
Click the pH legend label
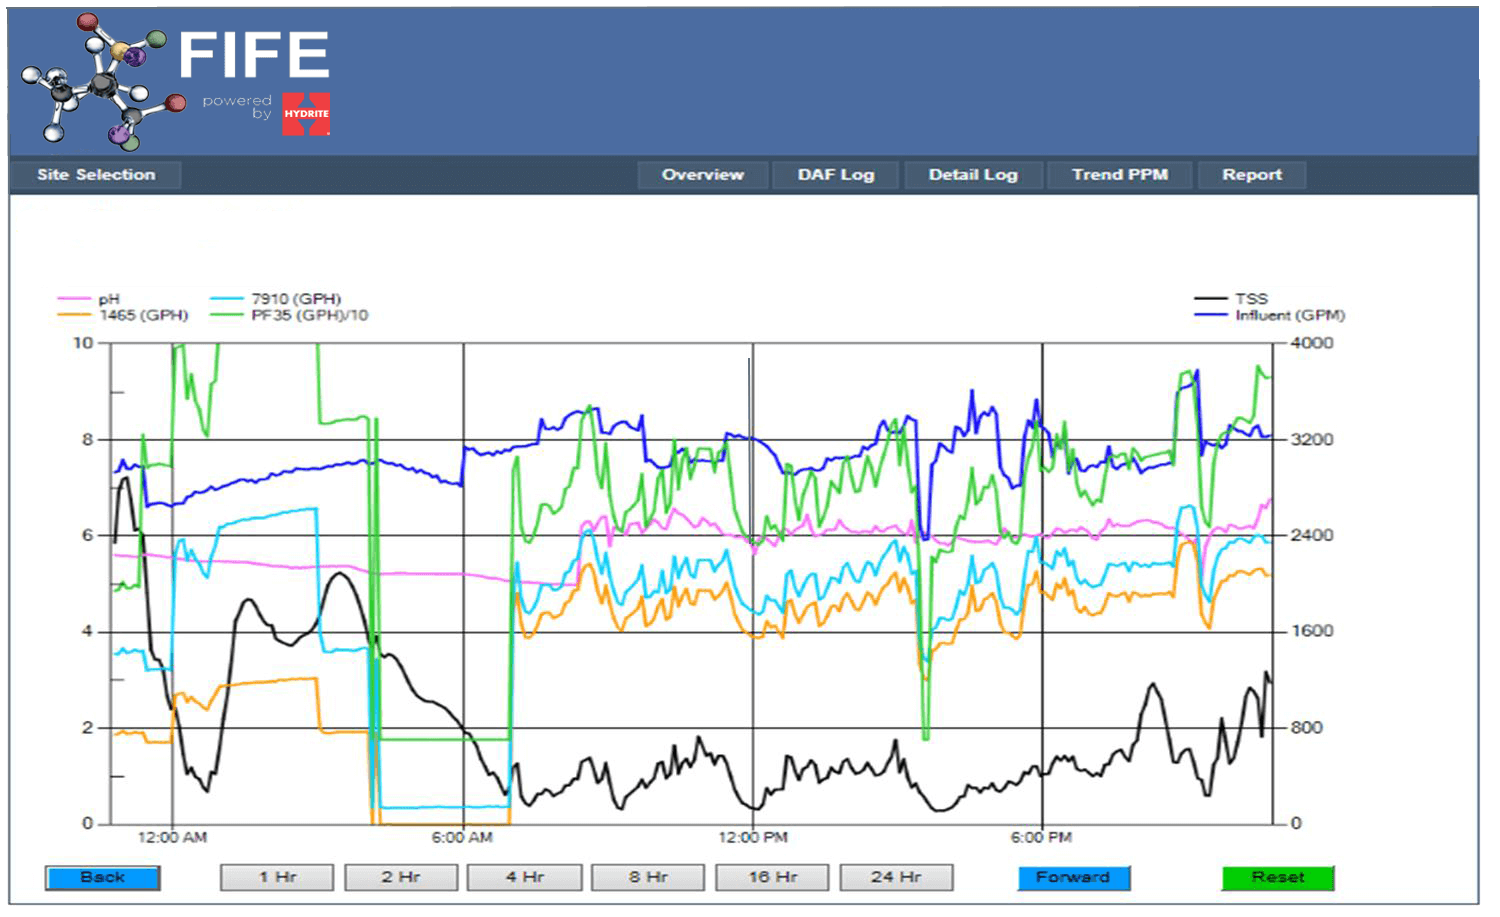[109, 299]
